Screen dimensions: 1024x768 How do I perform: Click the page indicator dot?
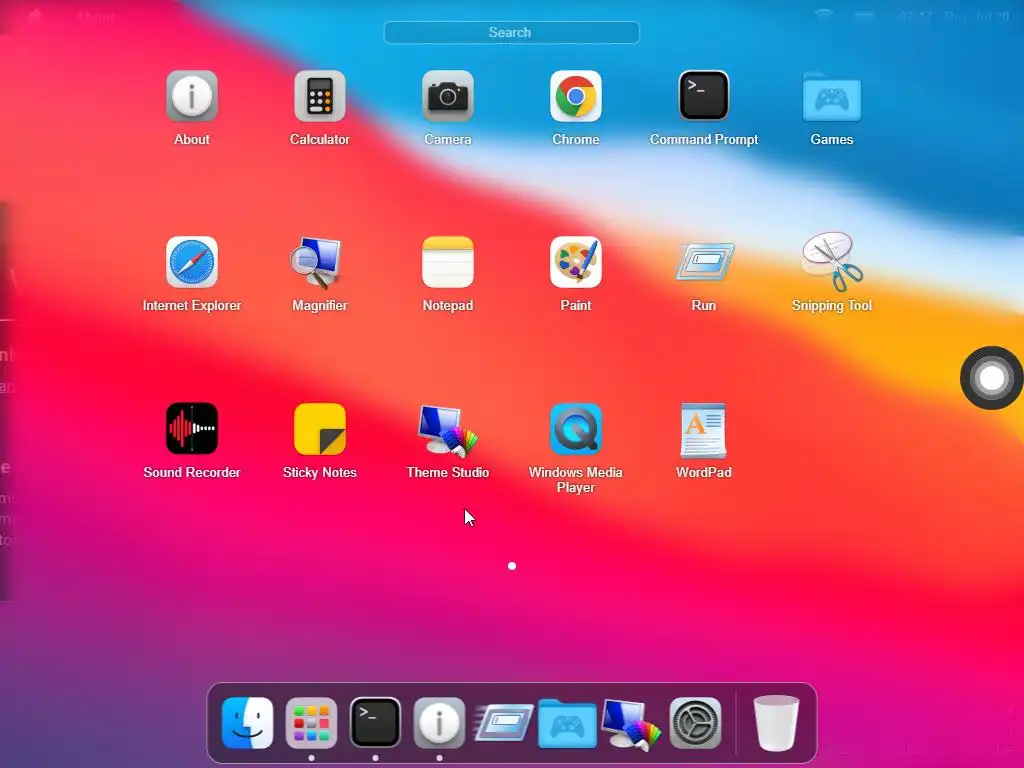click(512, 566)
